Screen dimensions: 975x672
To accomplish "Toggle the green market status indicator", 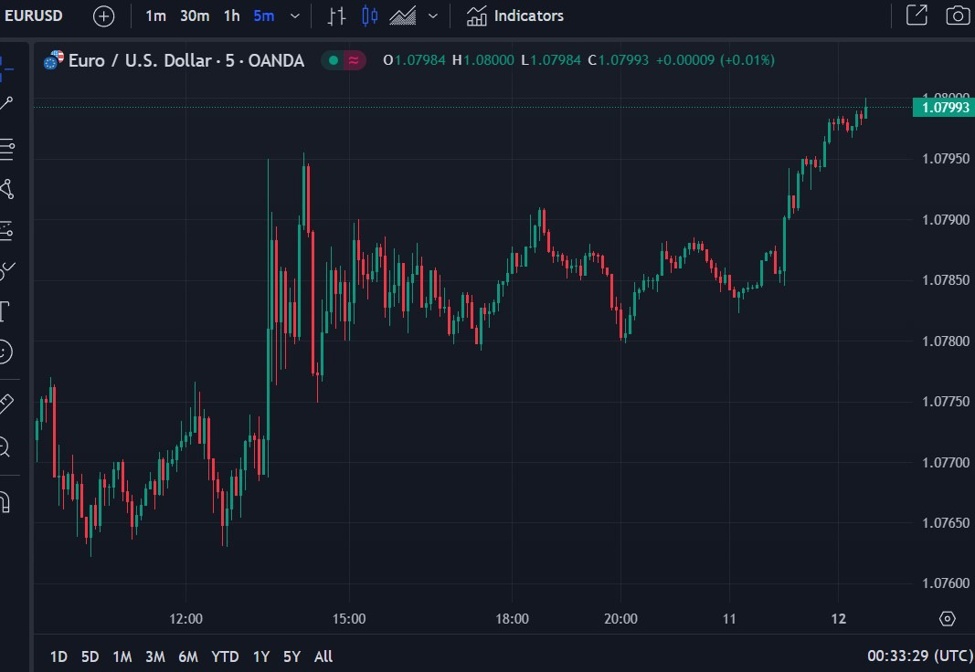I will point(333,60).
